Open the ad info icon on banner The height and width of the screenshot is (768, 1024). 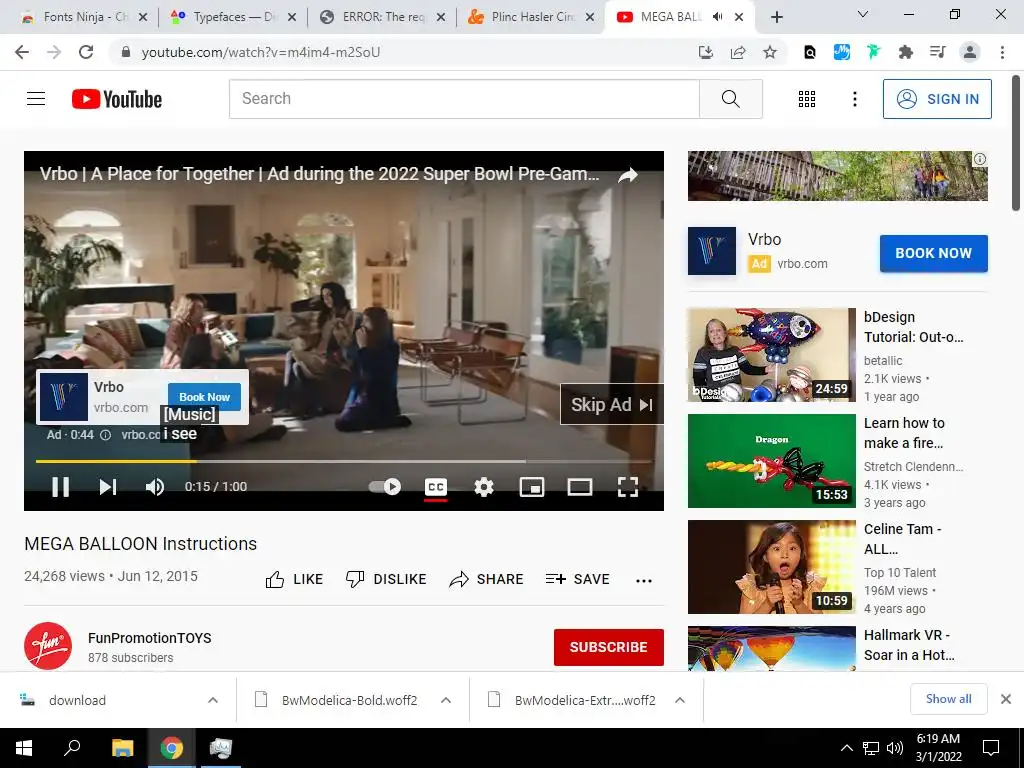980,159
